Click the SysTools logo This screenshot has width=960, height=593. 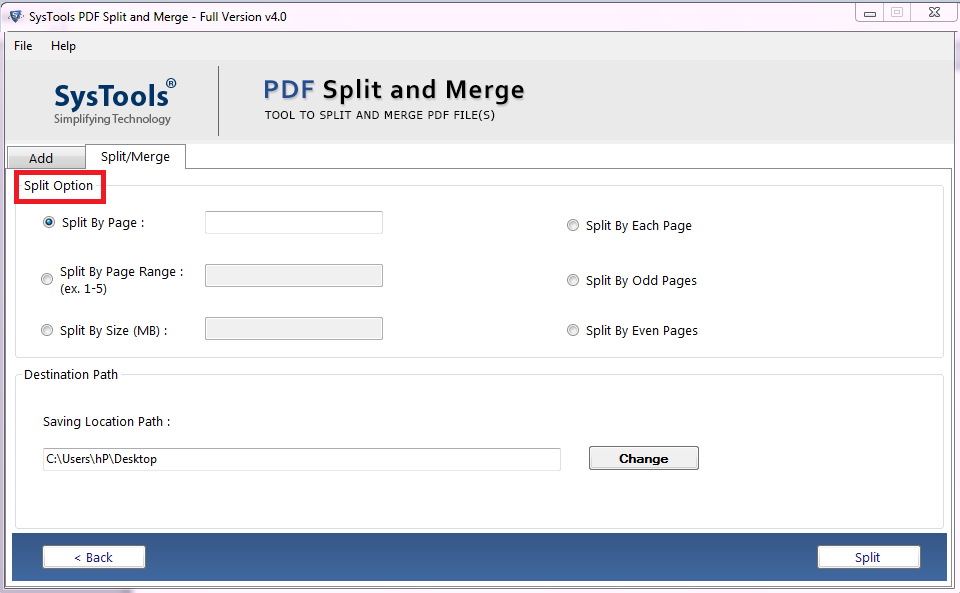click(113, 98)
